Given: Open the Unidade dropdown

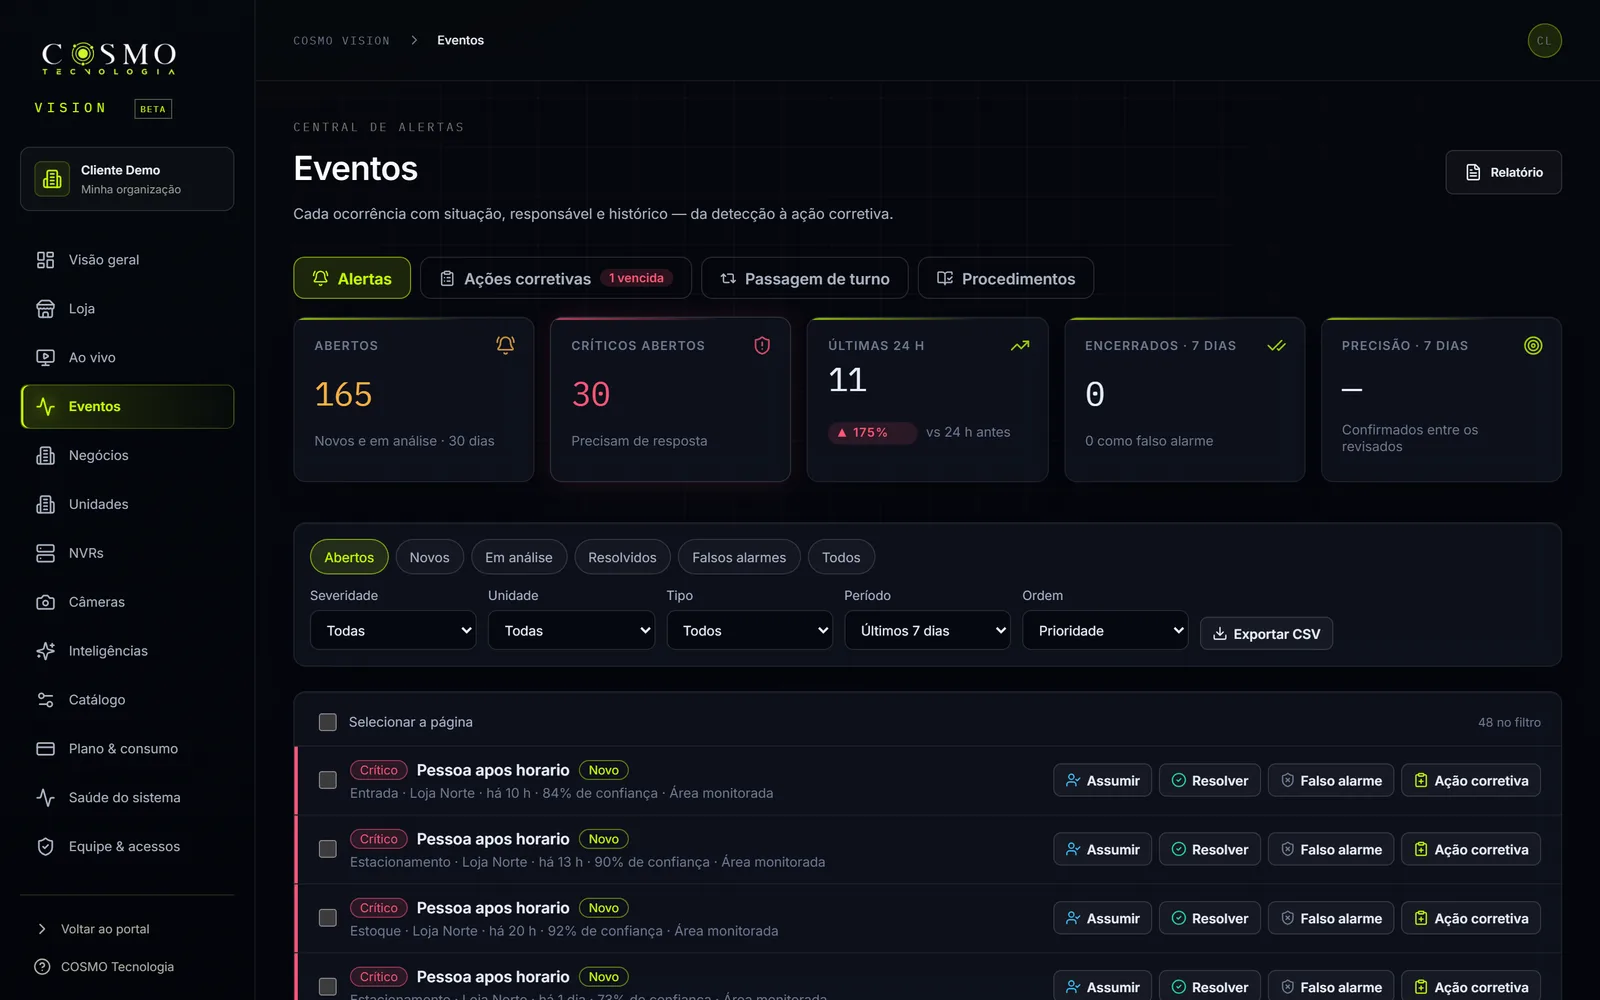Looking at the screenshot, I should pyautogui.click(x=571, y=631).
